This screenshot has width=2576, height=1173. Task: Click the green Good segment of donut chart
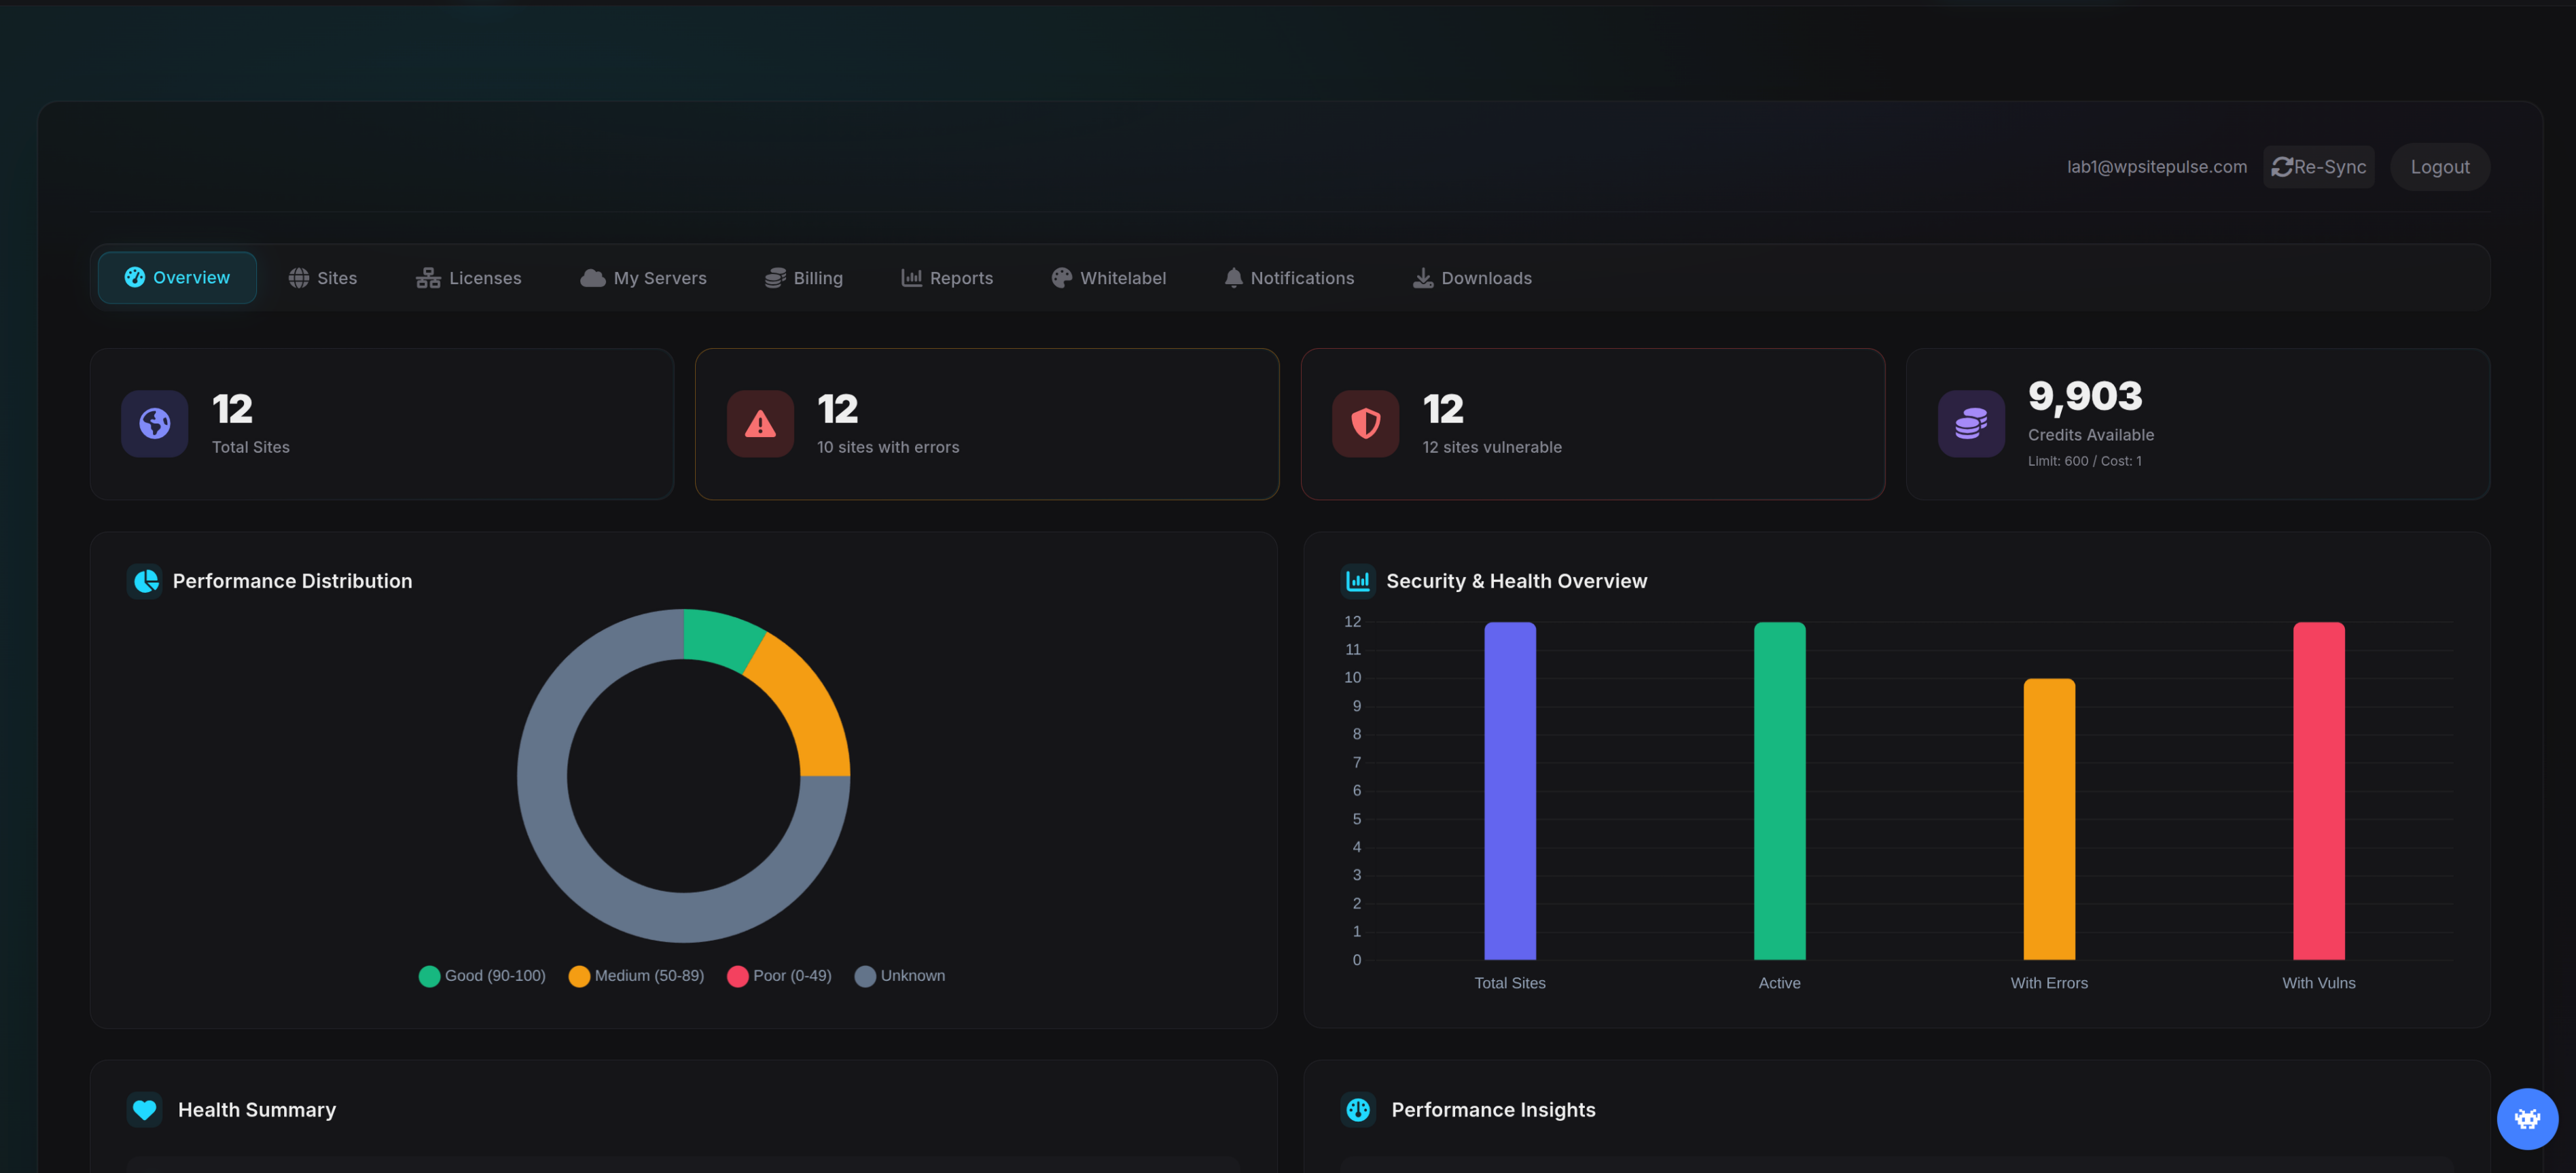722,638
